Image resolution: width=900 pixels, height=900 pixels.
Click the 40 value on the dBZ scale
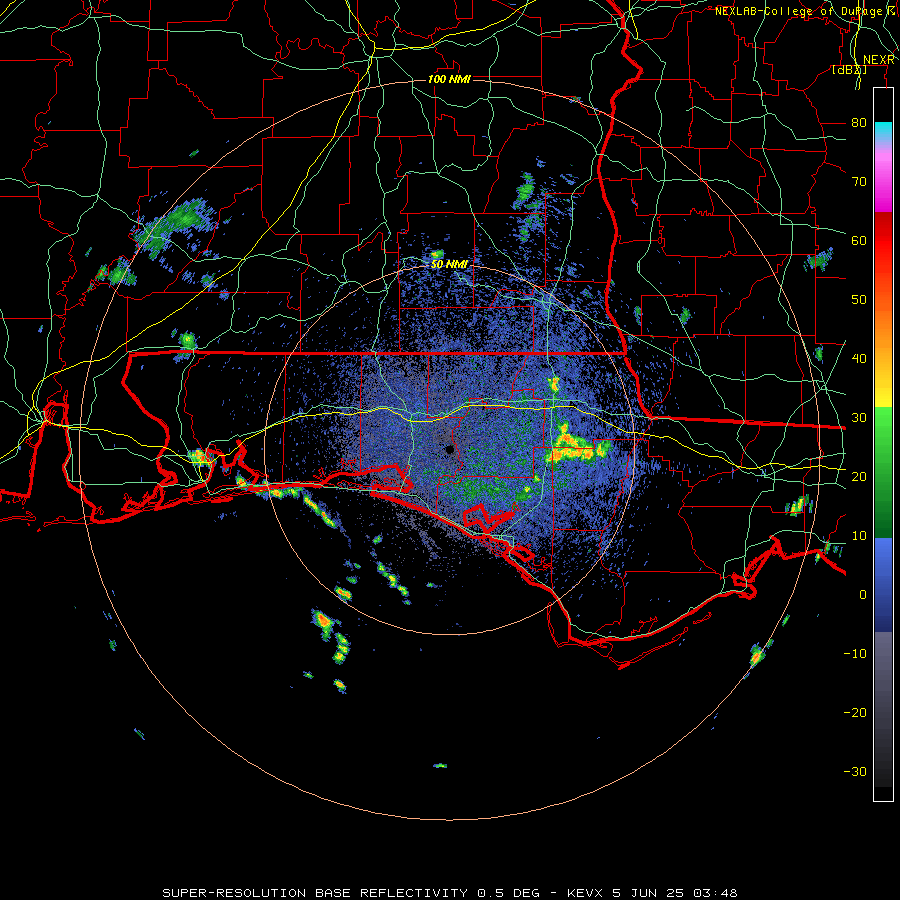859,358
